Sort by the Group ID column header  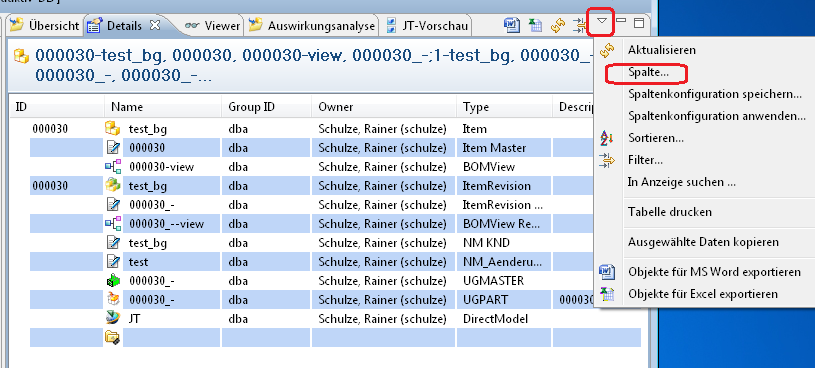[x=267, y=107]
